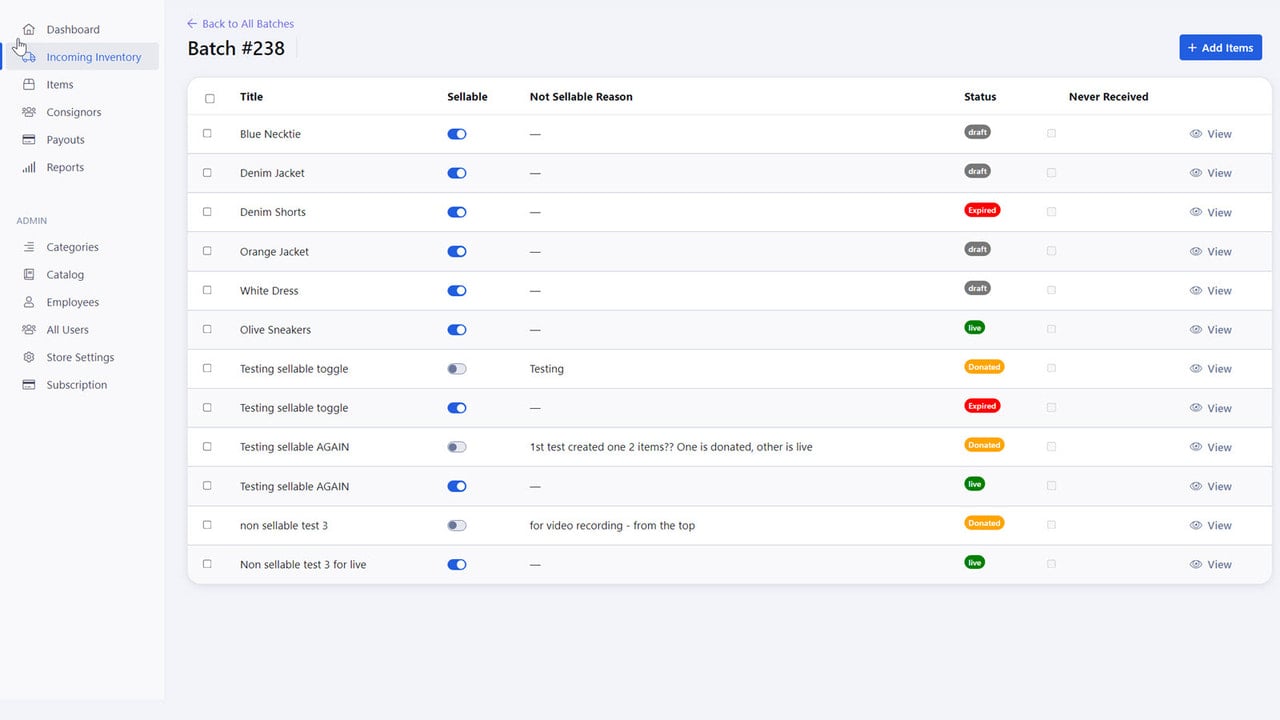Image resolution: width=1280 pixels, height=720 pixels.
Task: Open Reports bar chart icon
Action: pos(29,167)
